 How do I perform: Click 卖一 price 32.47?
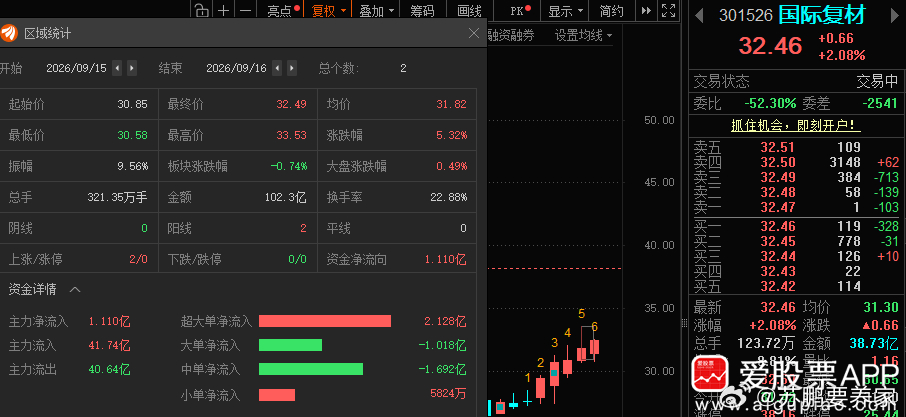tap(778, 207)
